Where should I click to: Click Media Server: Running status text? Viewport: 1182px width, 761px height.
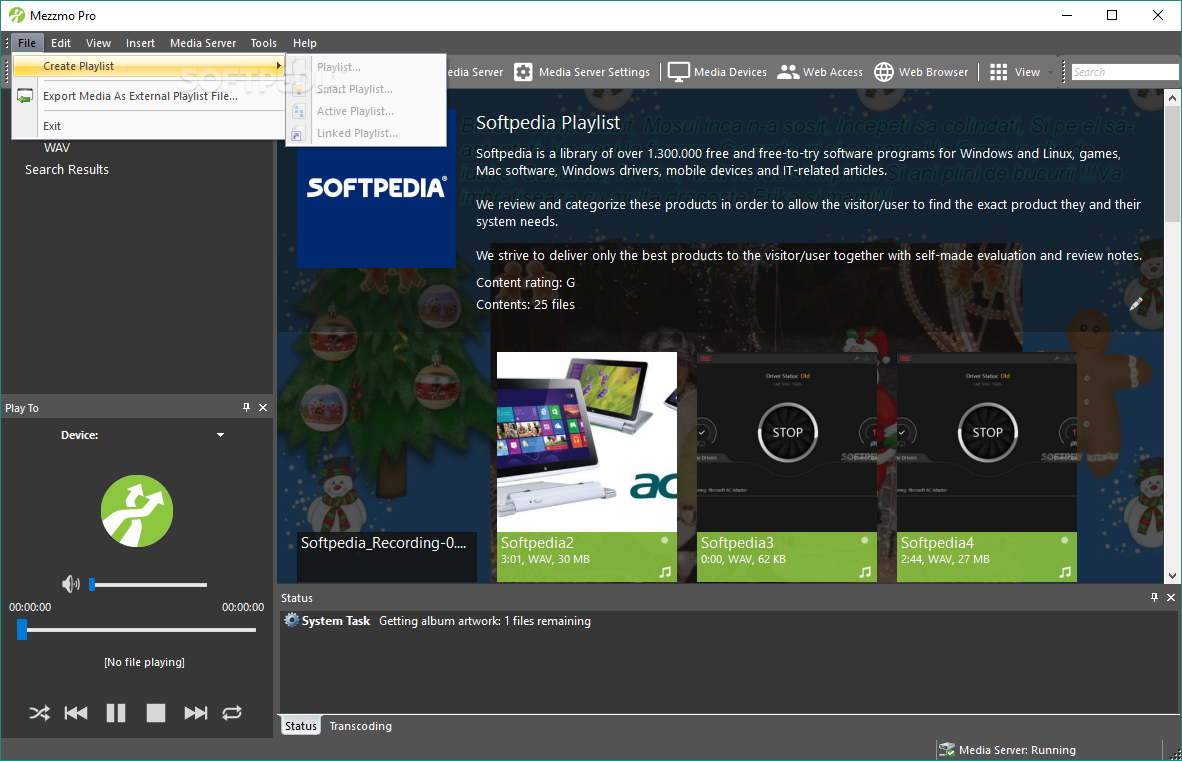(1017, 750)
